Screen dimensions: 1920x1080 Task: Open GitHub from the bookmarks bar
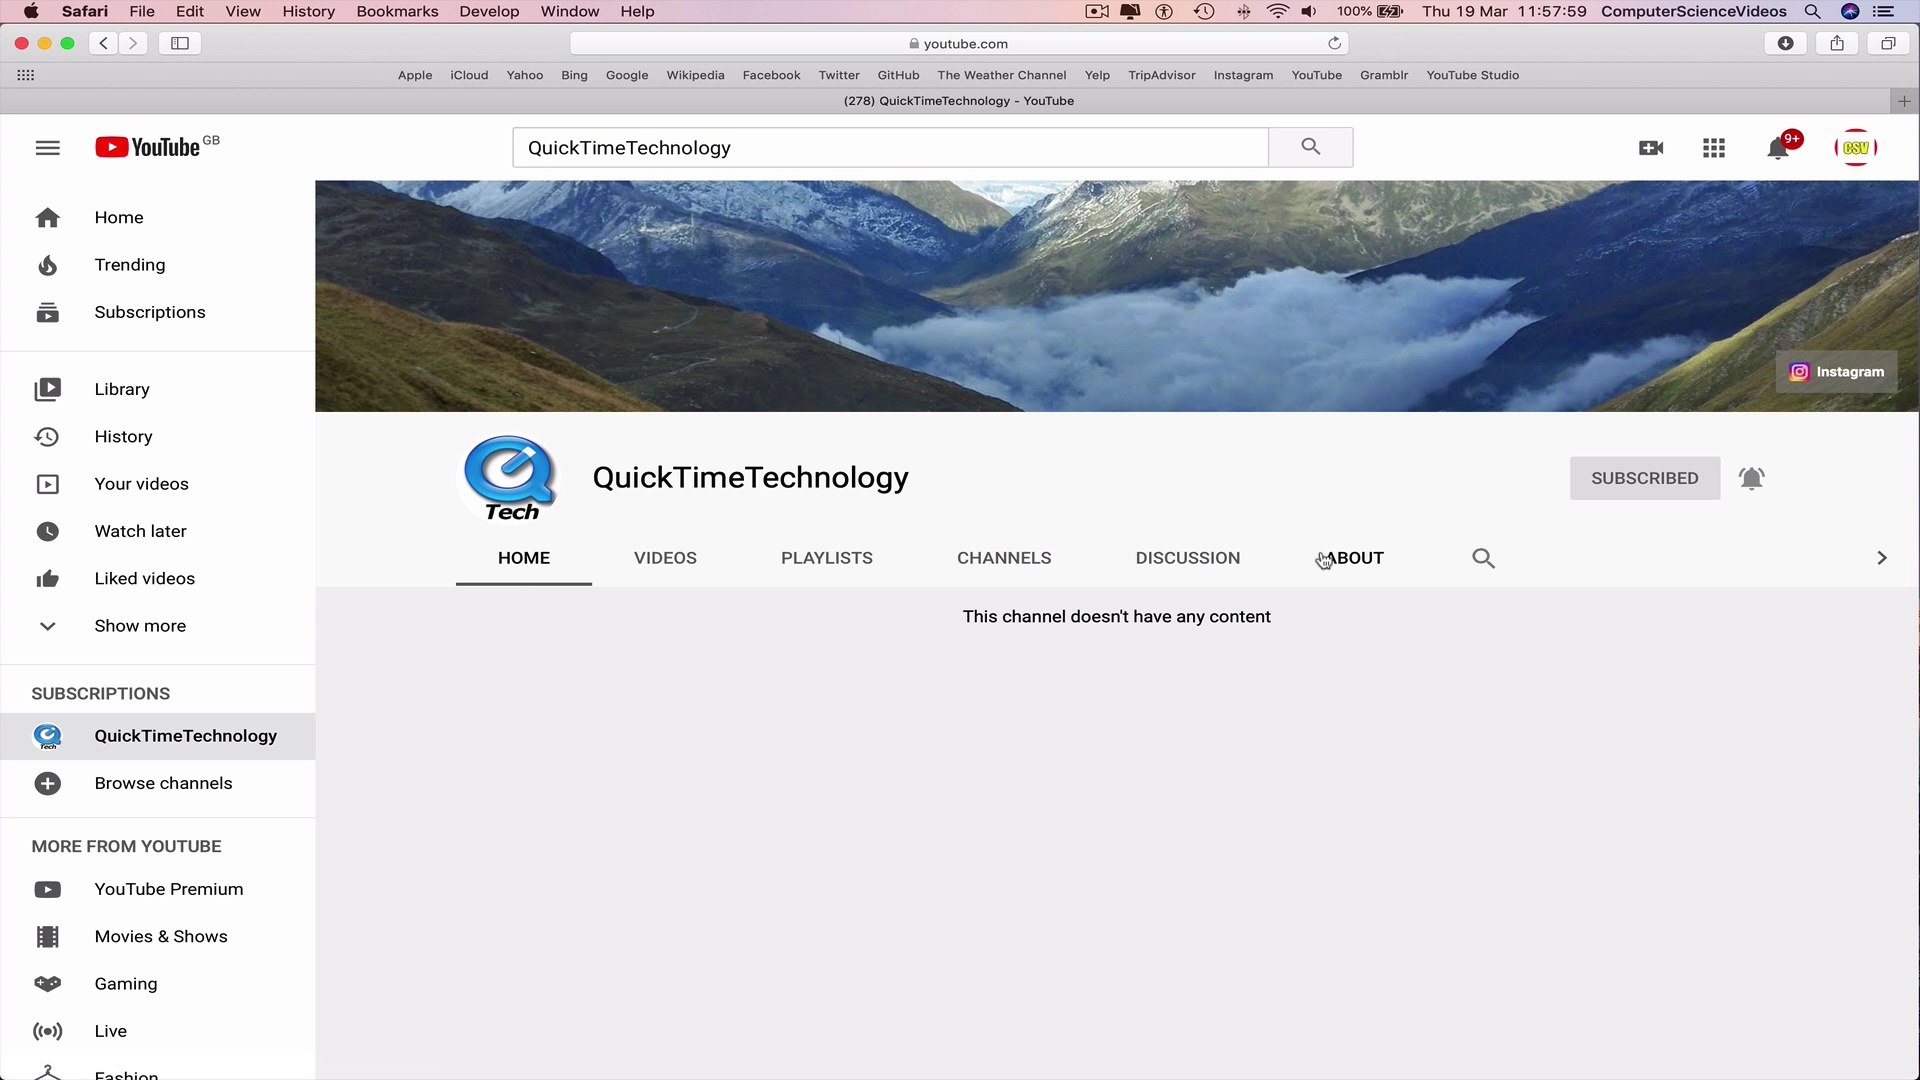(897, 75)
